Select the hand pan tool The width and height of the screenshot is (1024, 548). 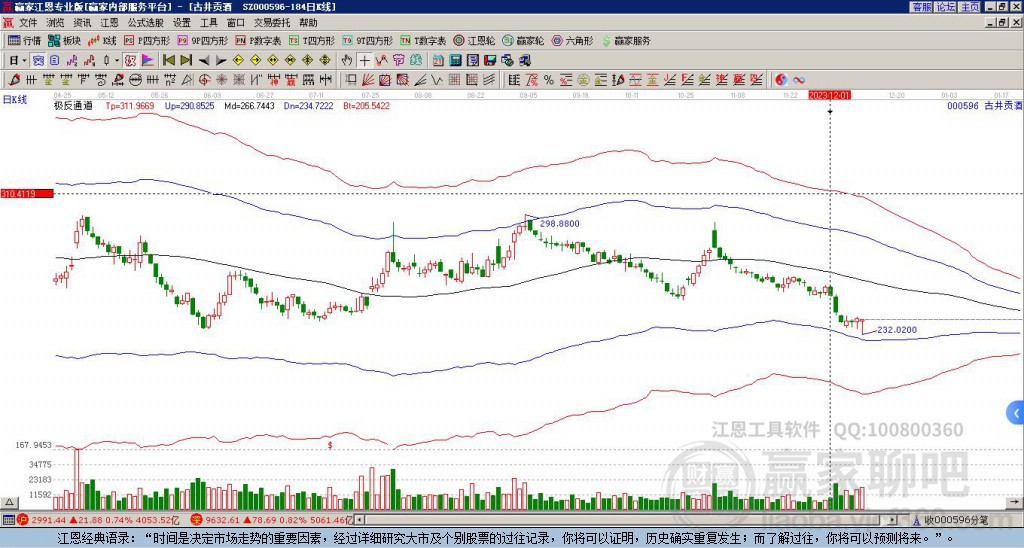pos(347,60)
